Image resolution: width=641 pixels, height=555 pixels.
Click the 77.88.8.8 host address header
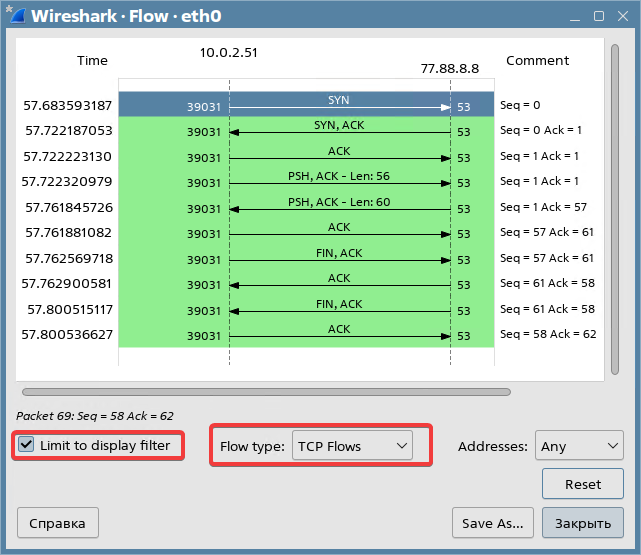pos(450,68)
